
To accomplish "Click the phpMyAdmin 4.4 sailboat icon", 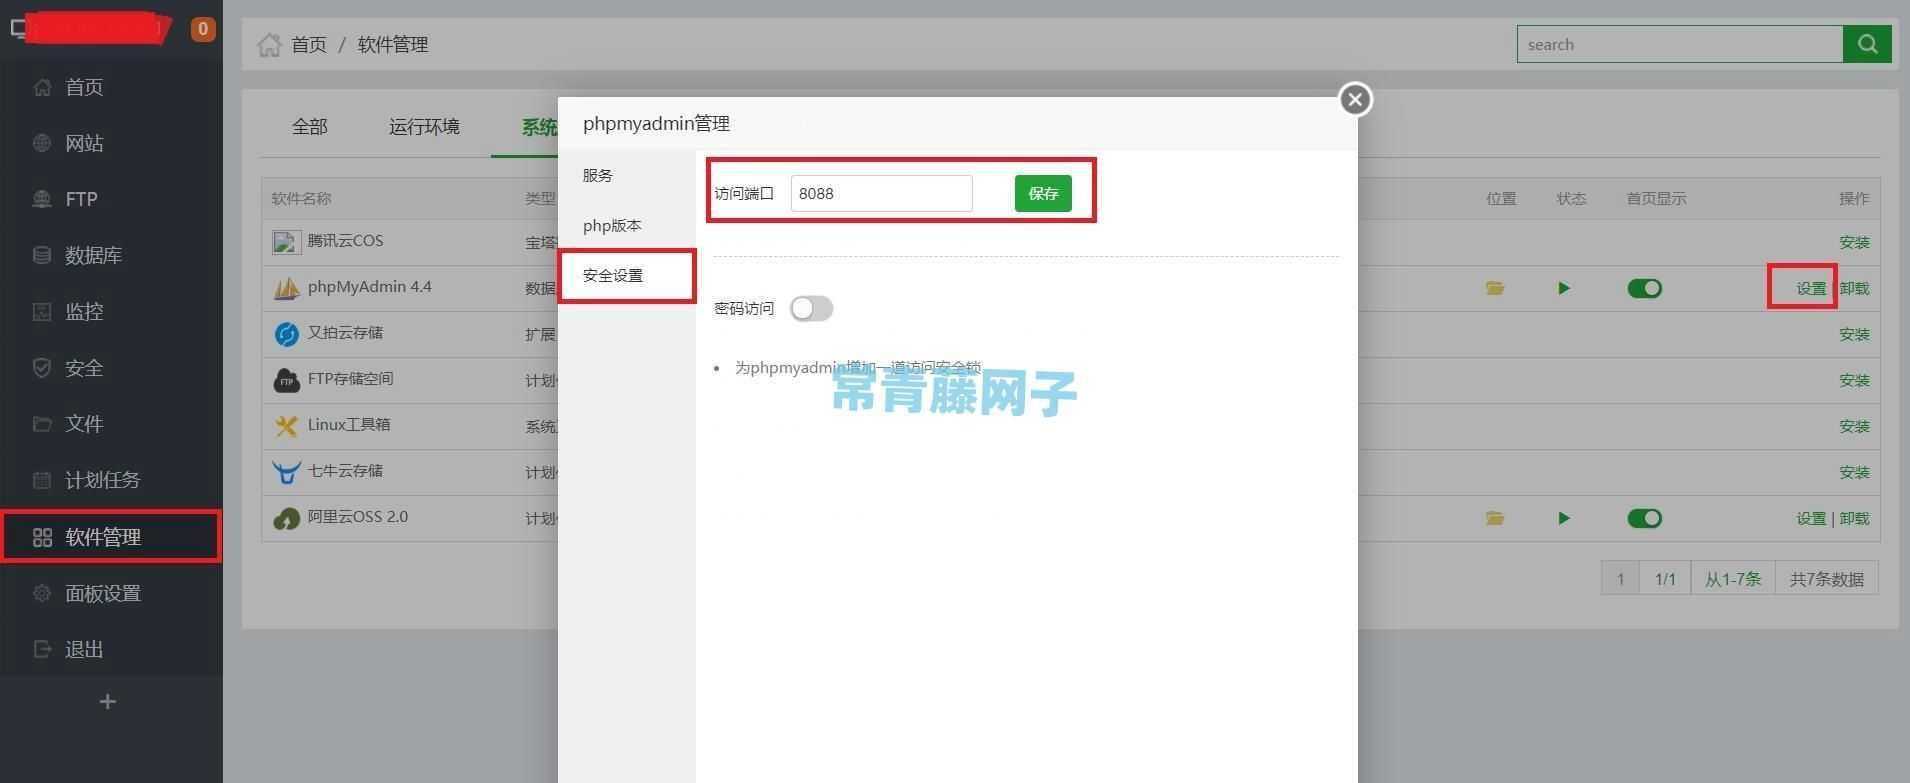I will point(286,288).
